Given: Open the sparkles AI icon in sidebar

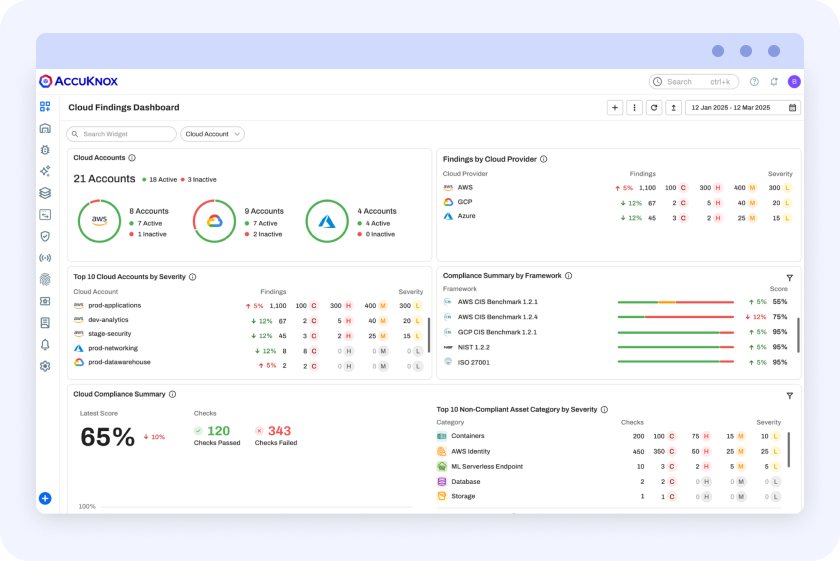Looking at the screenshot, I should (x=45, y=171).
